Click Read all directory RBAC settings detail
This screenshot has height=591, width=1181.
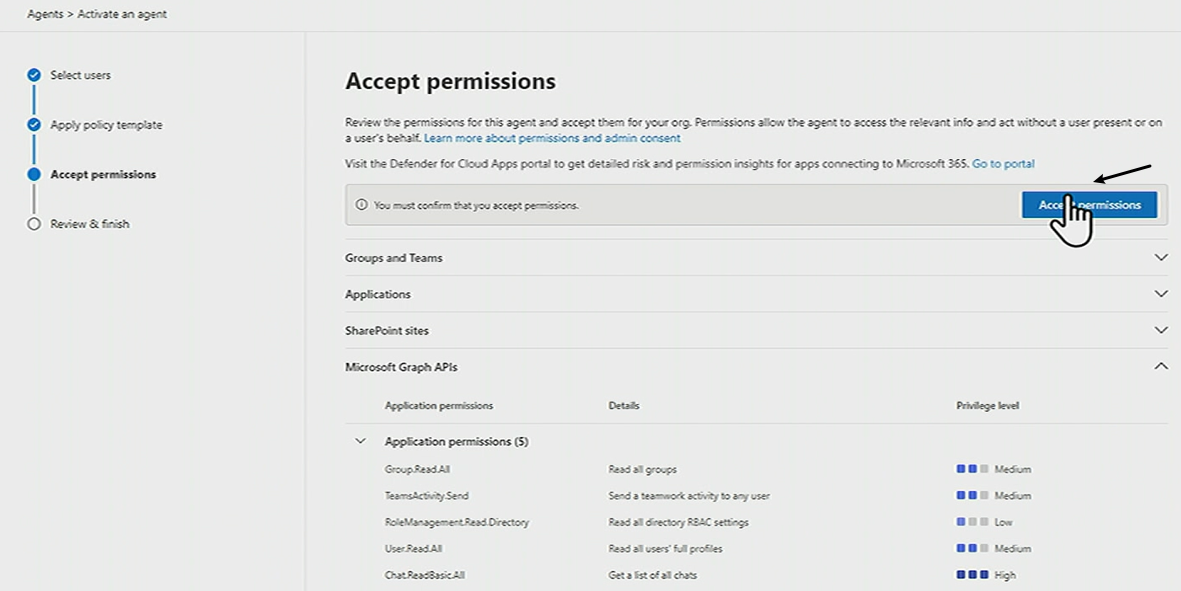click(x=679, y=522)
